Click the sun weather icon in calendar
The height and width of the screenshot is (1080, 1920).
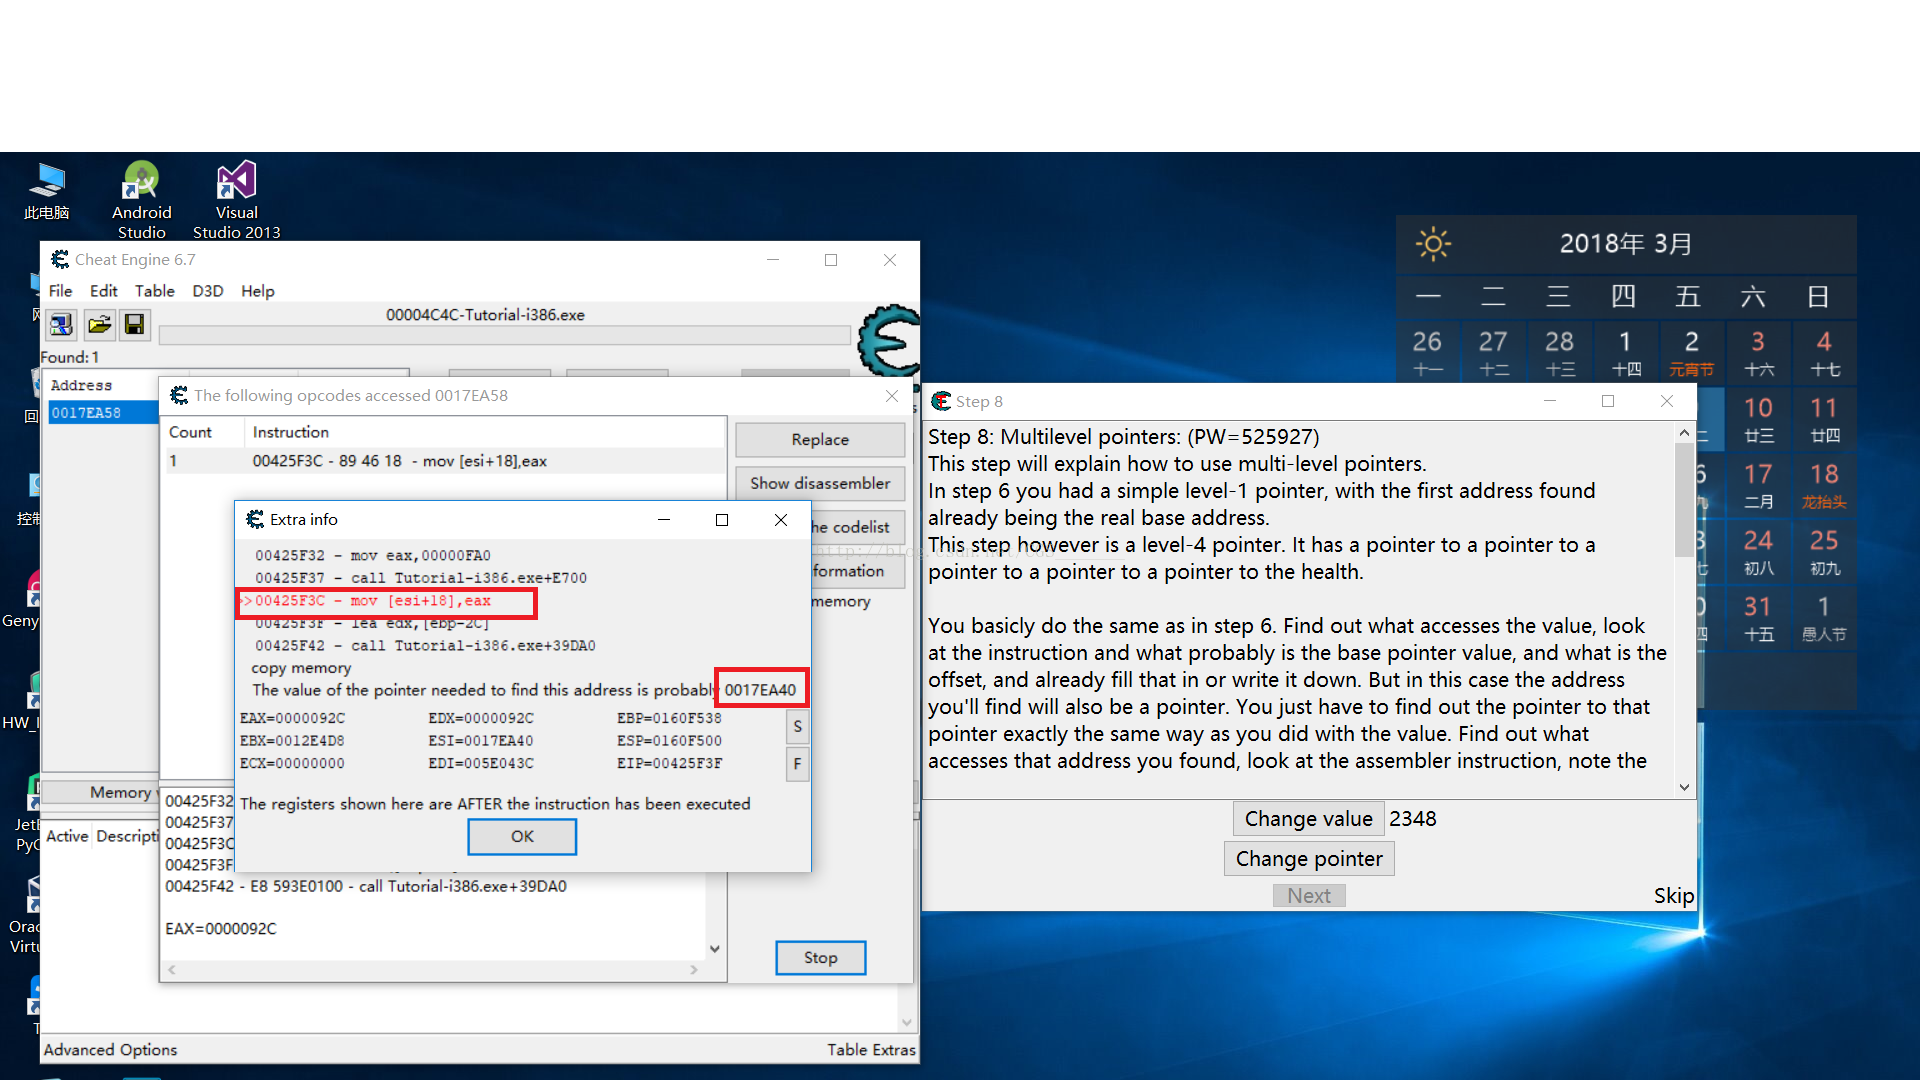tap(1433, 244)
